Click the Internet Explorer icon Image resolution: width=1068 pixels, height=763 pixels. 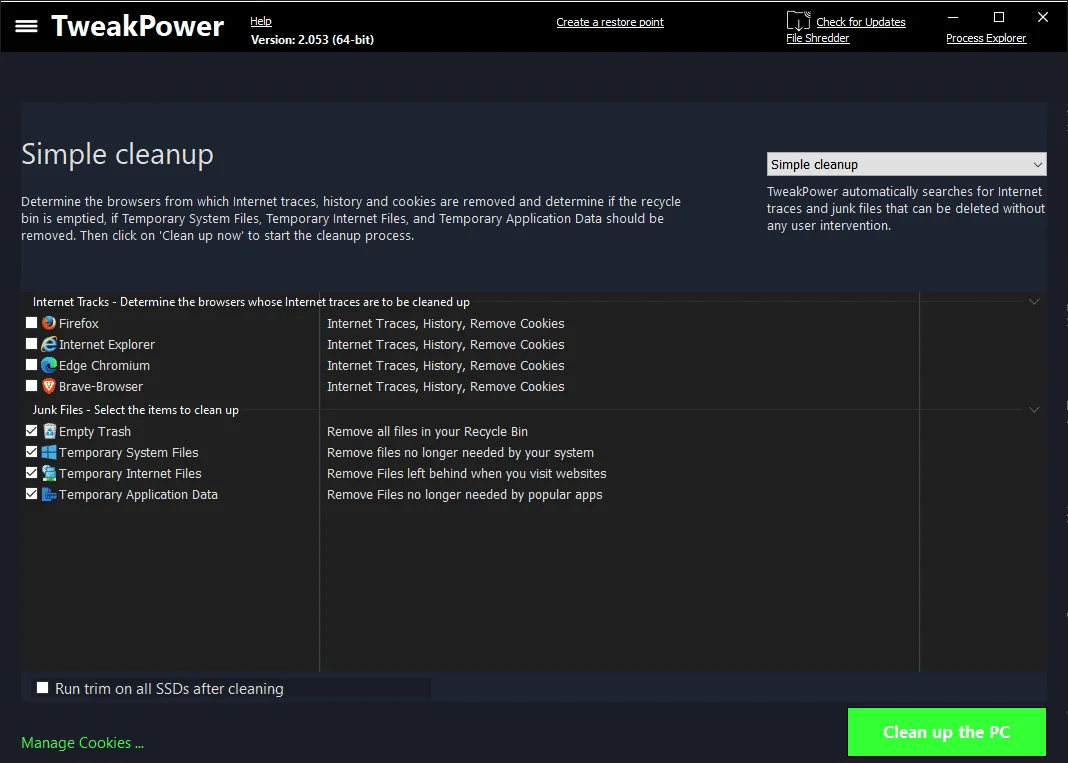coord(49,344)
